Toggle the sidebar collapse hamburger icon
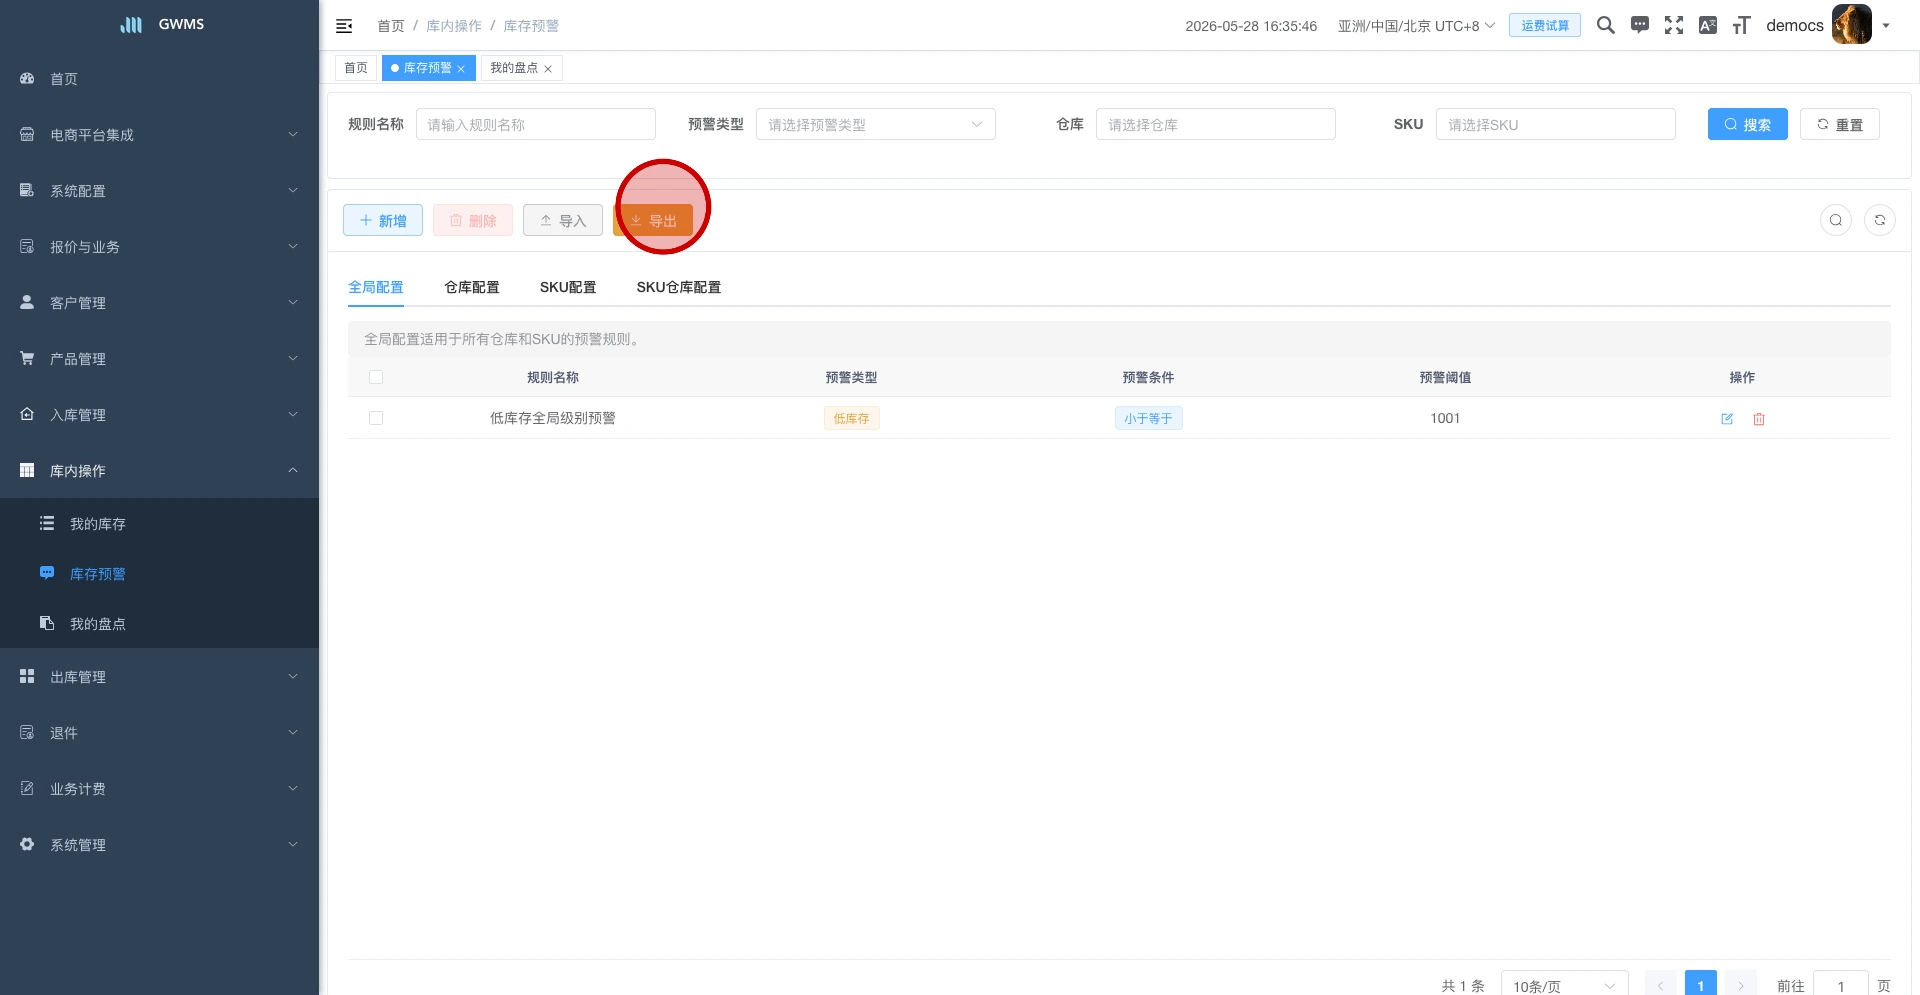This screenshot has height=995, width=1920. (344, 26)
